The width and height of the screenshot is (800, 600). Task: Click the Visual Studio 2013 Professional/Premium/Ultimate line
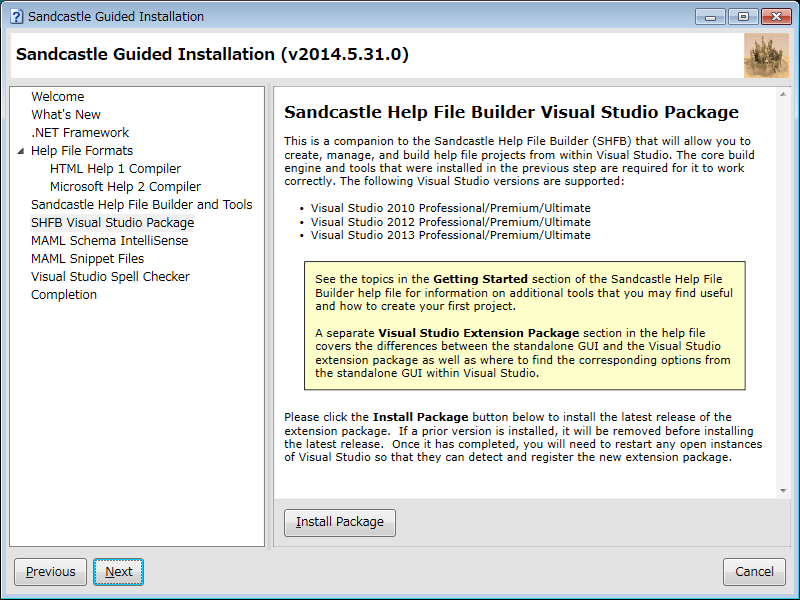coord(451,235)
